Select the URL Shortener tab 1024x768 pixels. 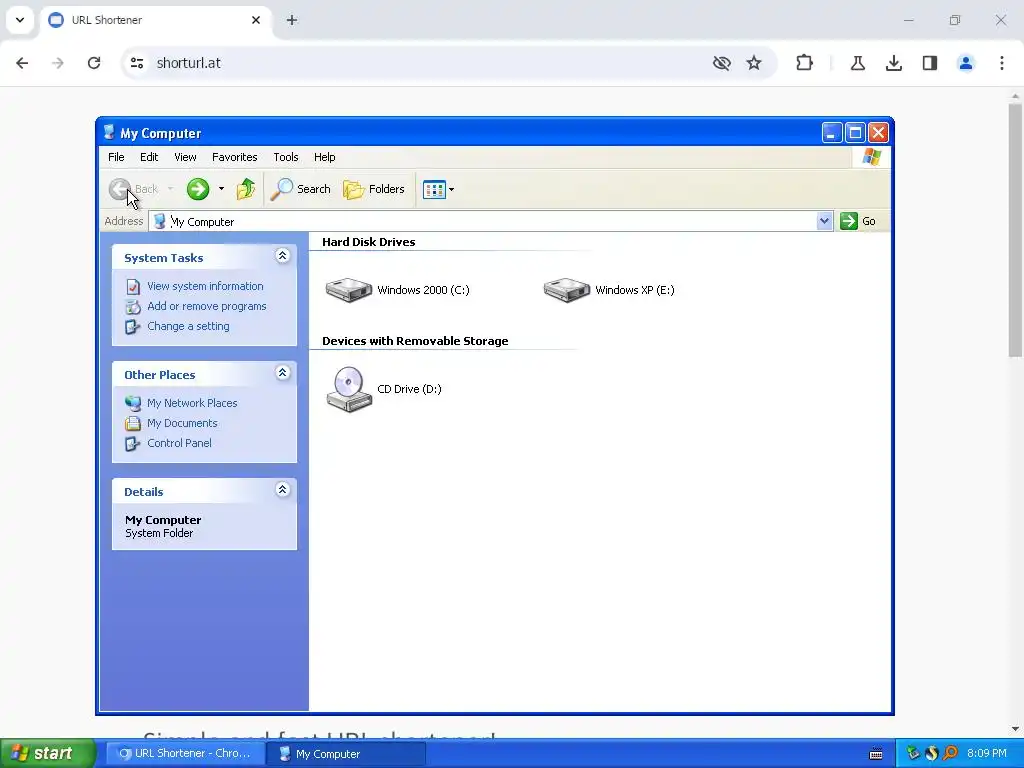(x=155, y=20)
